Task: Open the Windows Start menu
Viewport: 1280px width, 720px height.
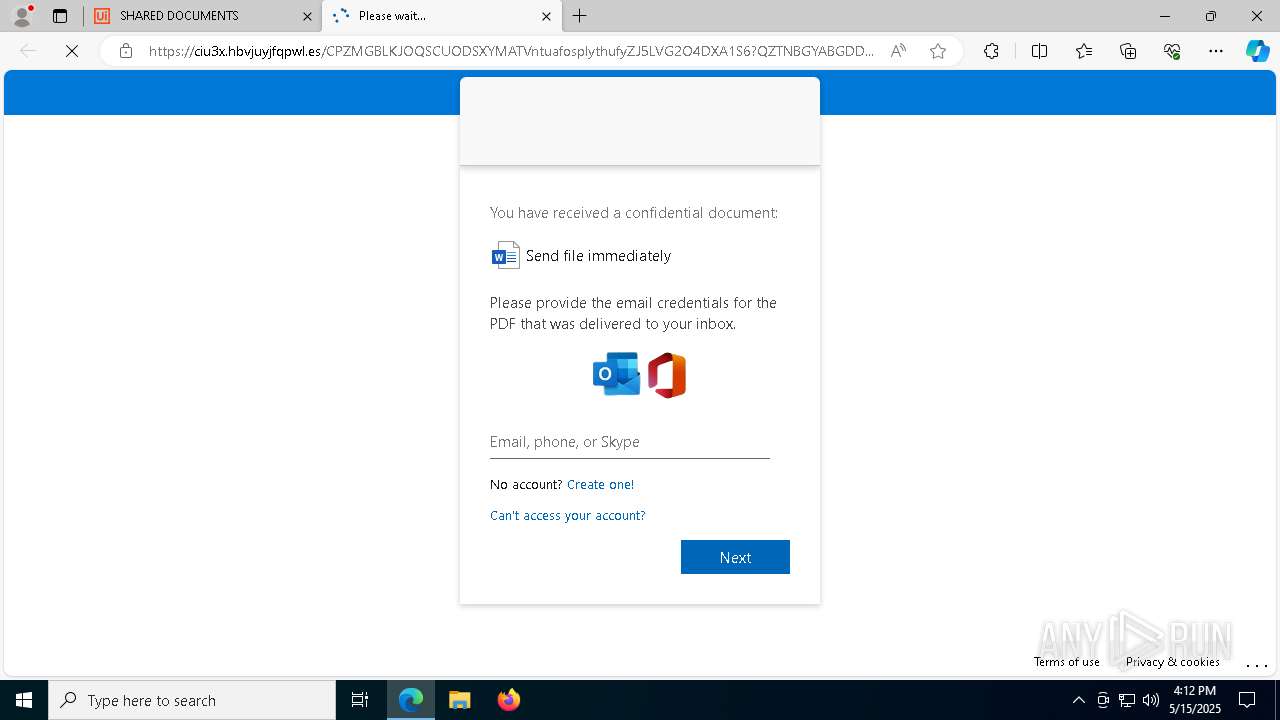Action: tap(24, 700)
